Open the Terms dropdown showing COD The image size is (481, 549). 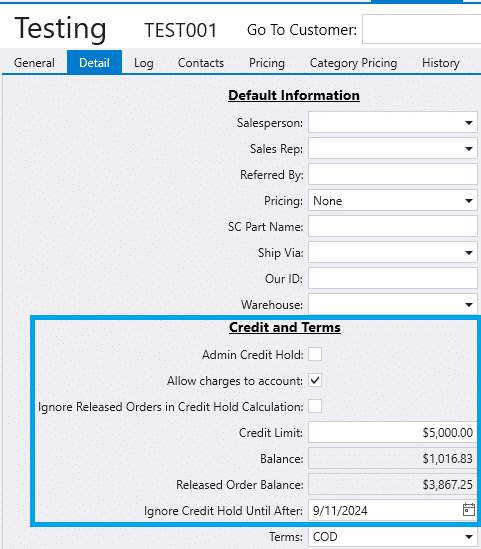click(x=469, y=537)
